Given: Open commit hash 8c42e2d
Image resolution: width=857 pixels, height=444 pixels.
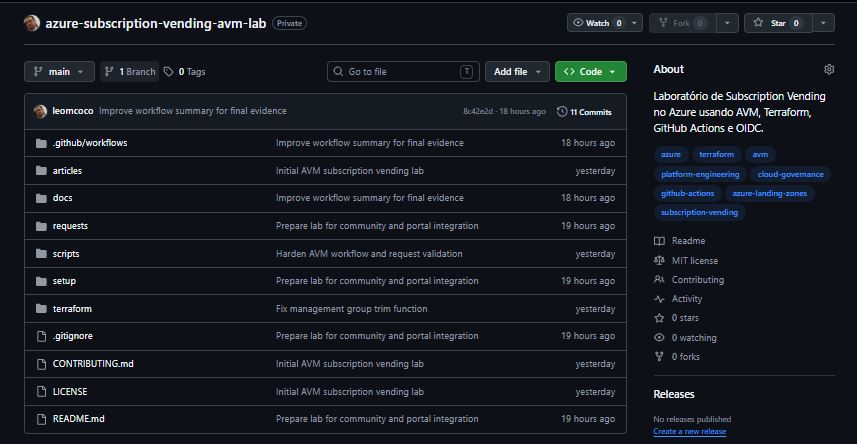Looking at the screenshot, I should coord(477,112).
